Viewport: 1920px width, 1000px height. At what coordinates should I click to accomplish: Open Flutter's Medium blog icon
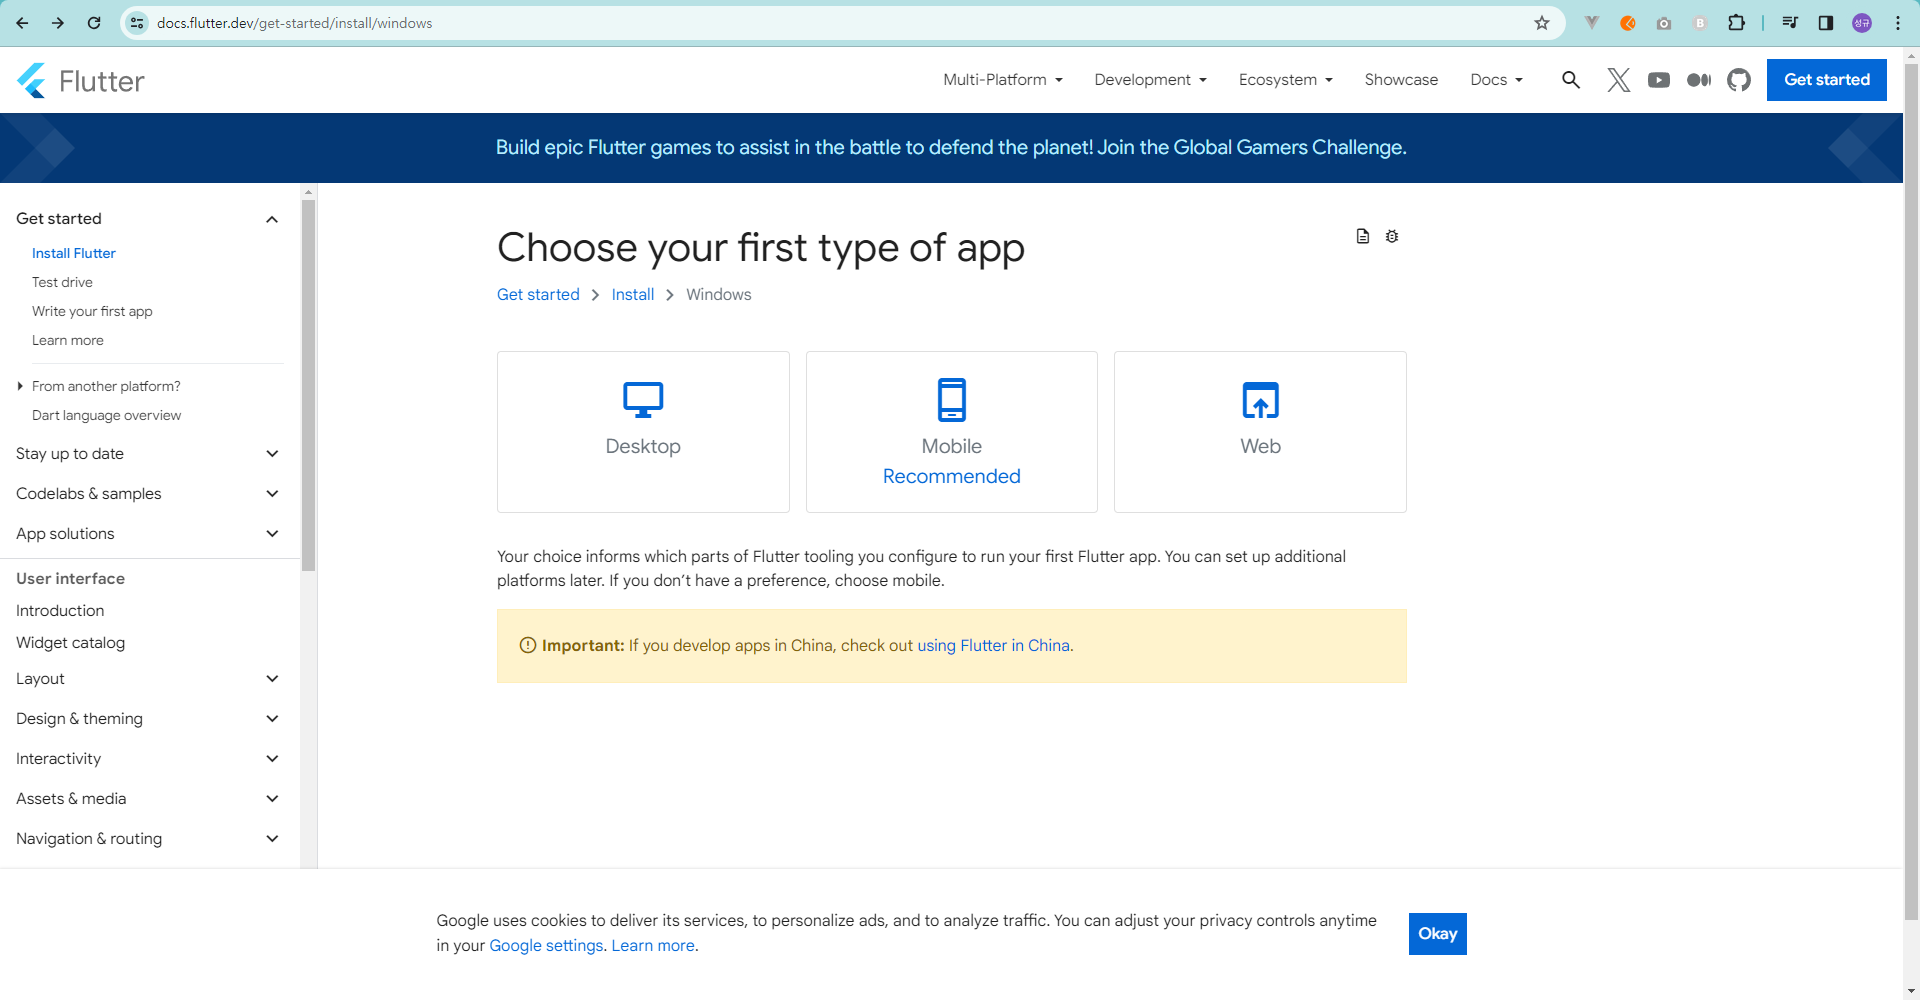(x=1699, y=80)
